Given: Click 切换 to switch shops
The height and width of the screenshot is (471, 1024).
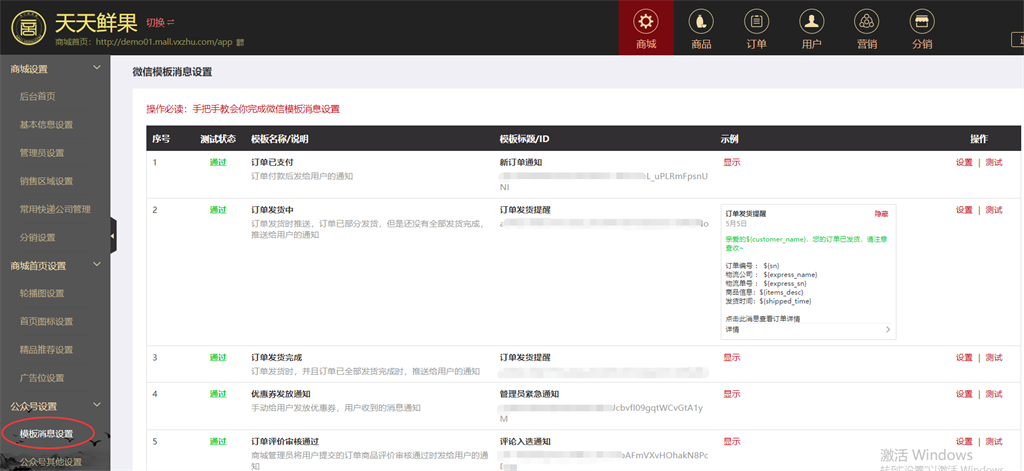Looking at the screenshot, I should [x=159, y=22].
